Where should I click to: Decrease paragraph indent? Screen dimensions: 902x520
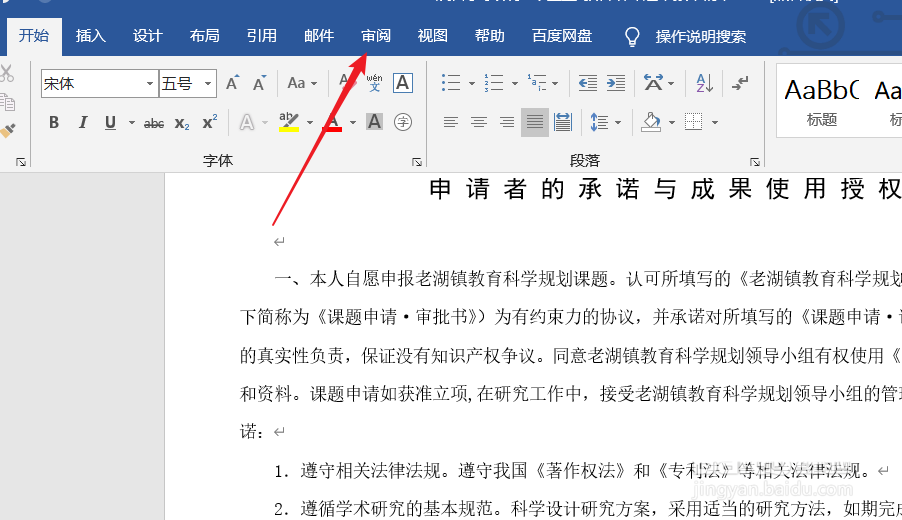point(587,83)
